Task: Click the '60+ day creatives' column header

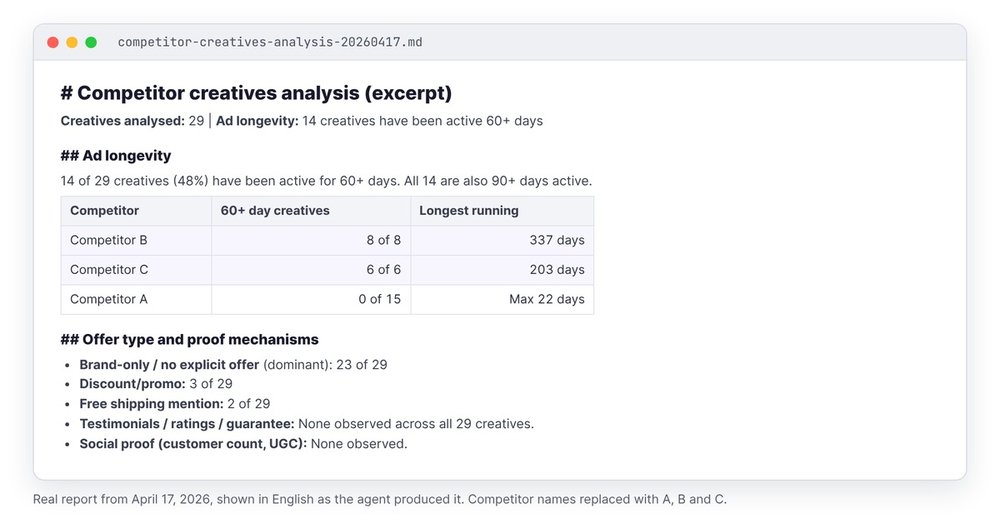Action: pyautogui.click(x=311, y=210)
